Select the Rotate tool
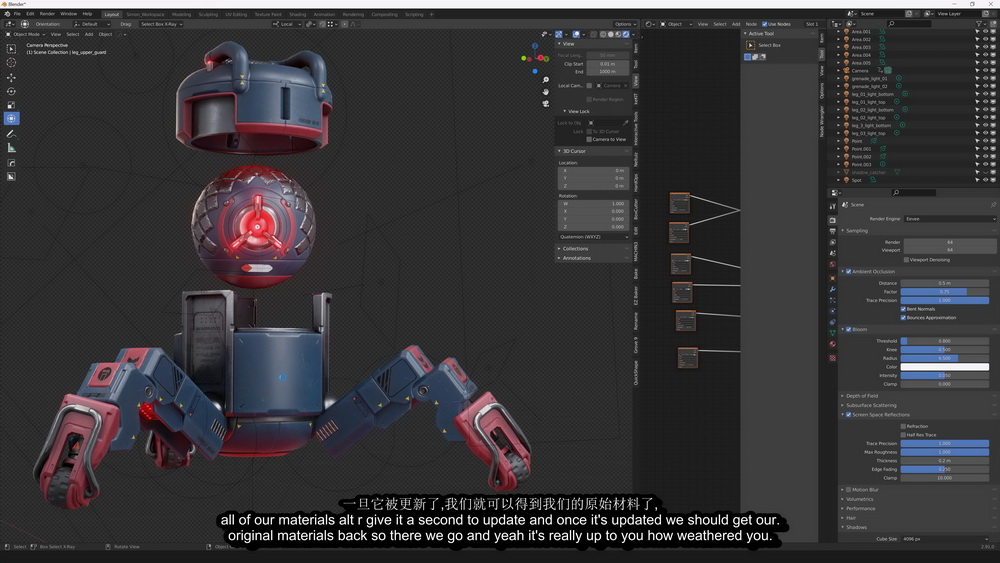 coord(11,91)
